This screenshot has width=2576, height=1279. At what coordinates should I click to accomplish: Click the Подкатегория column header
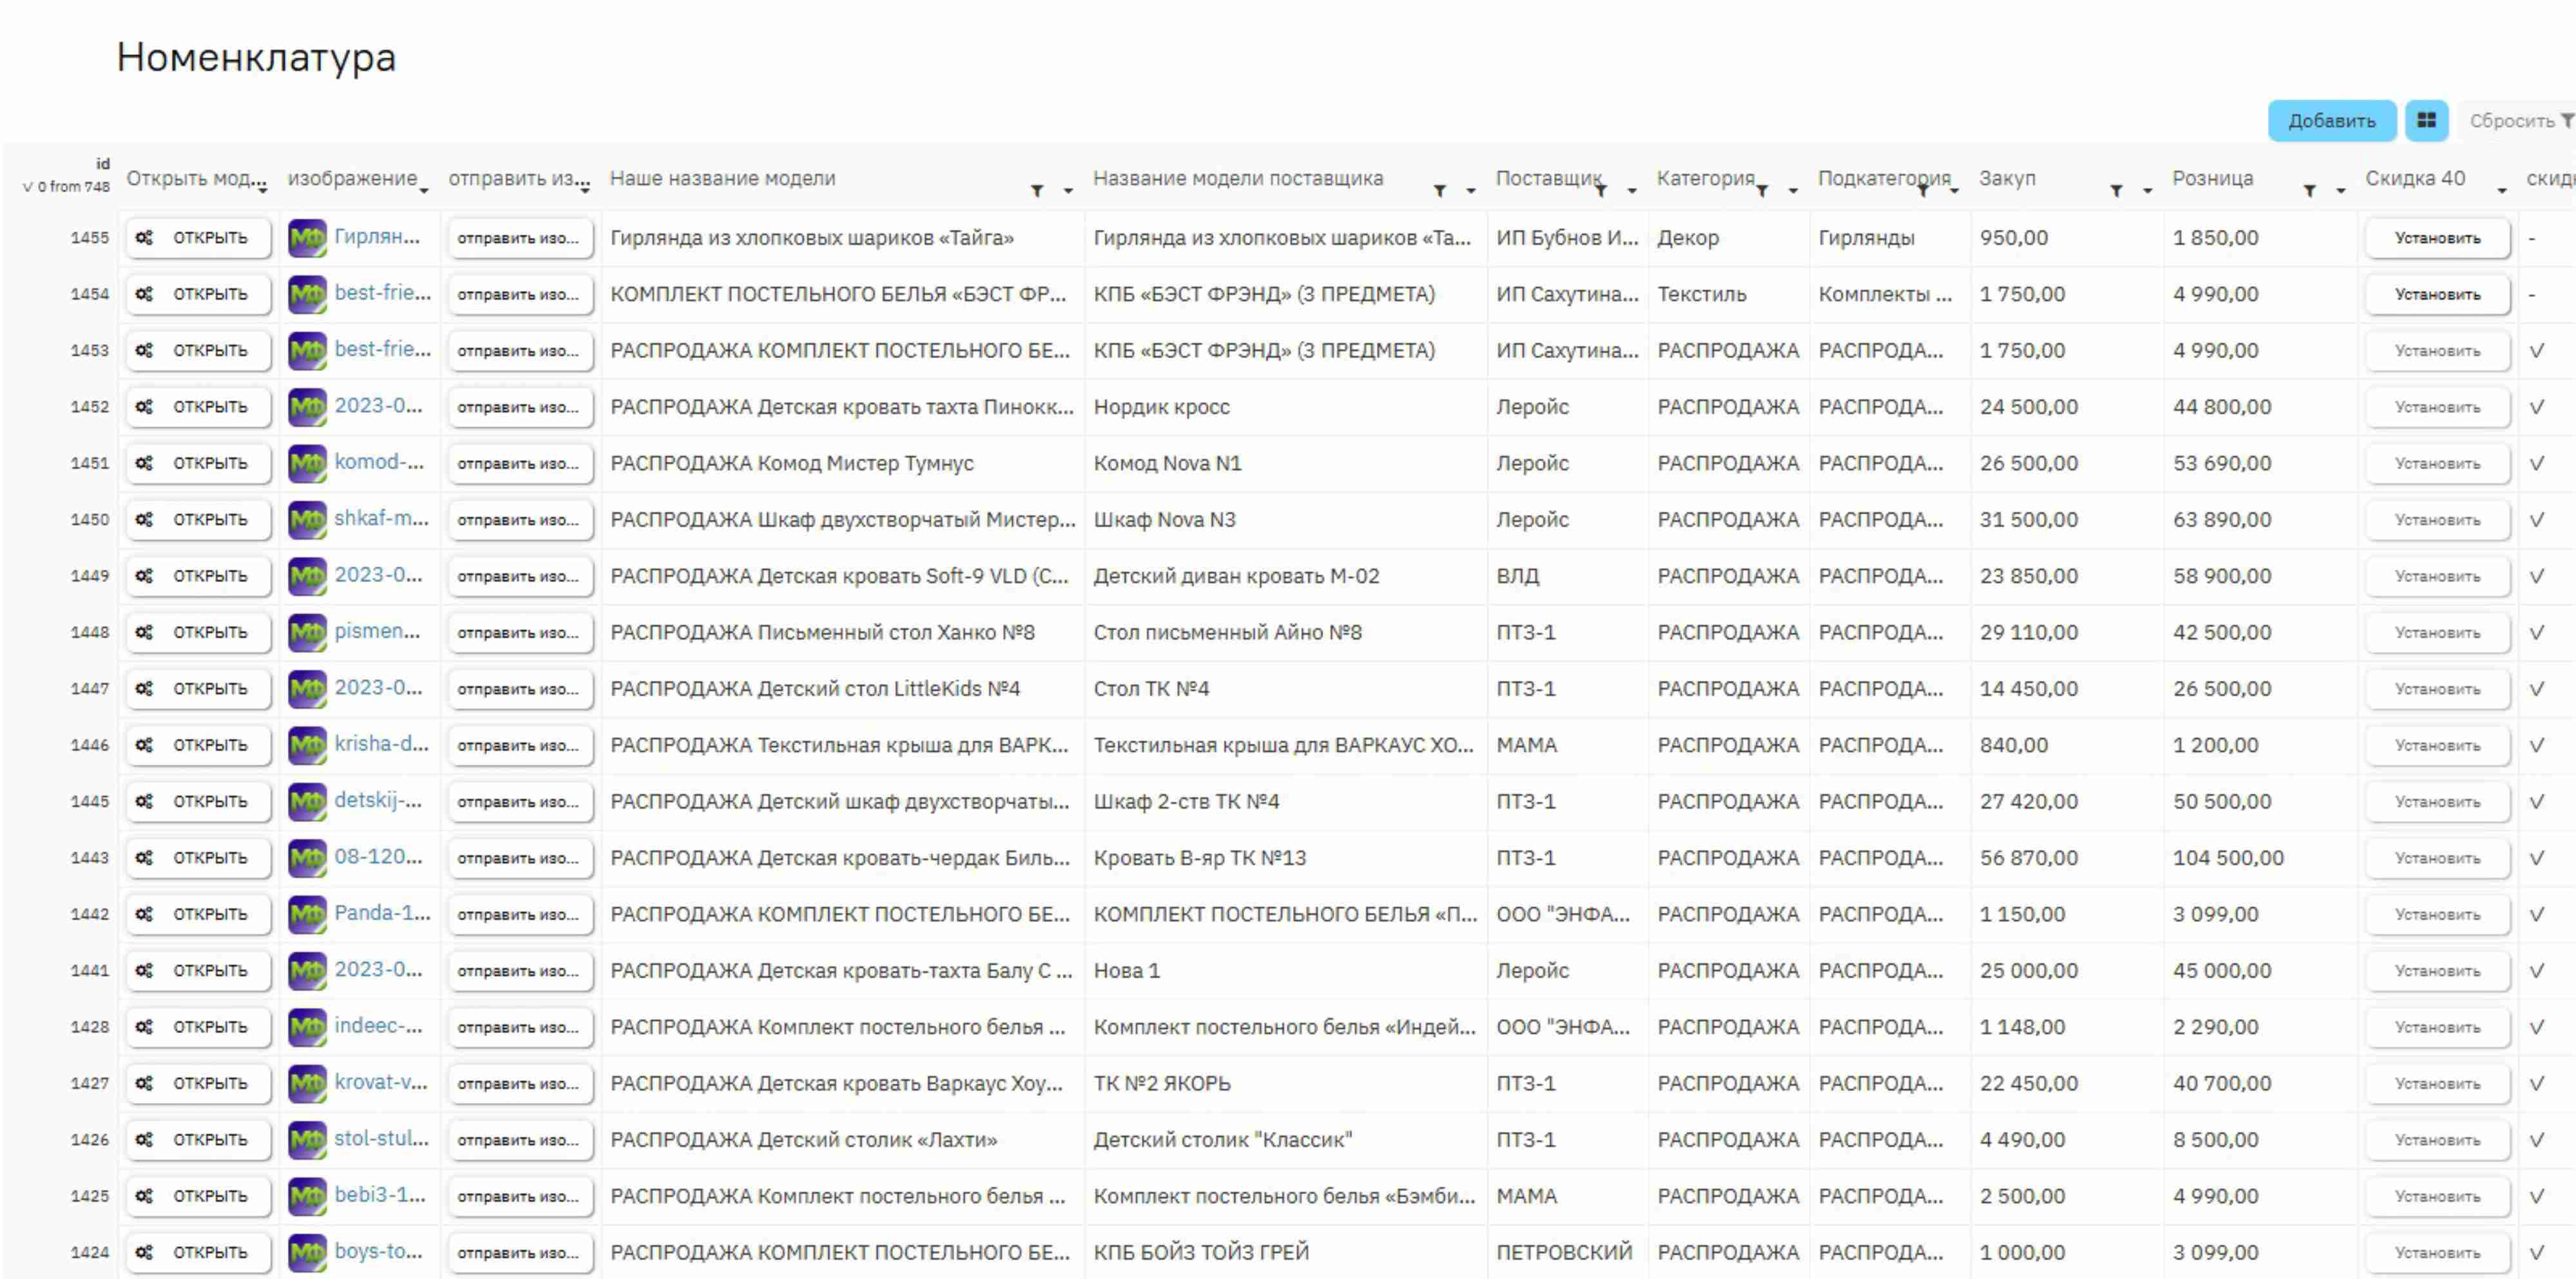click(1883, 178)
